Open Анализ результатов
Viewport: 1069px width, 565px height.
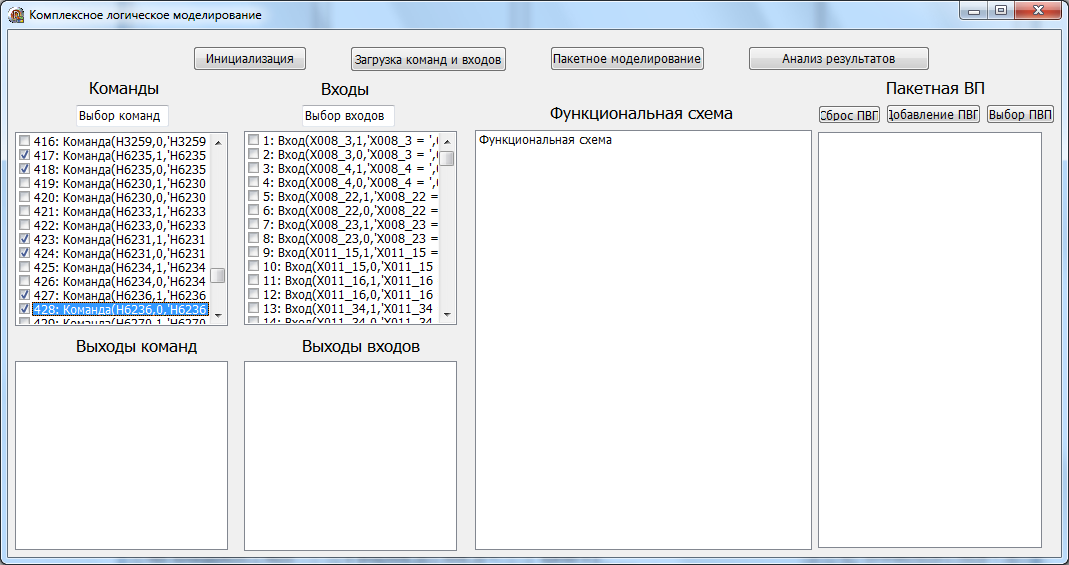pyautogui.click(x=839, y=59)
